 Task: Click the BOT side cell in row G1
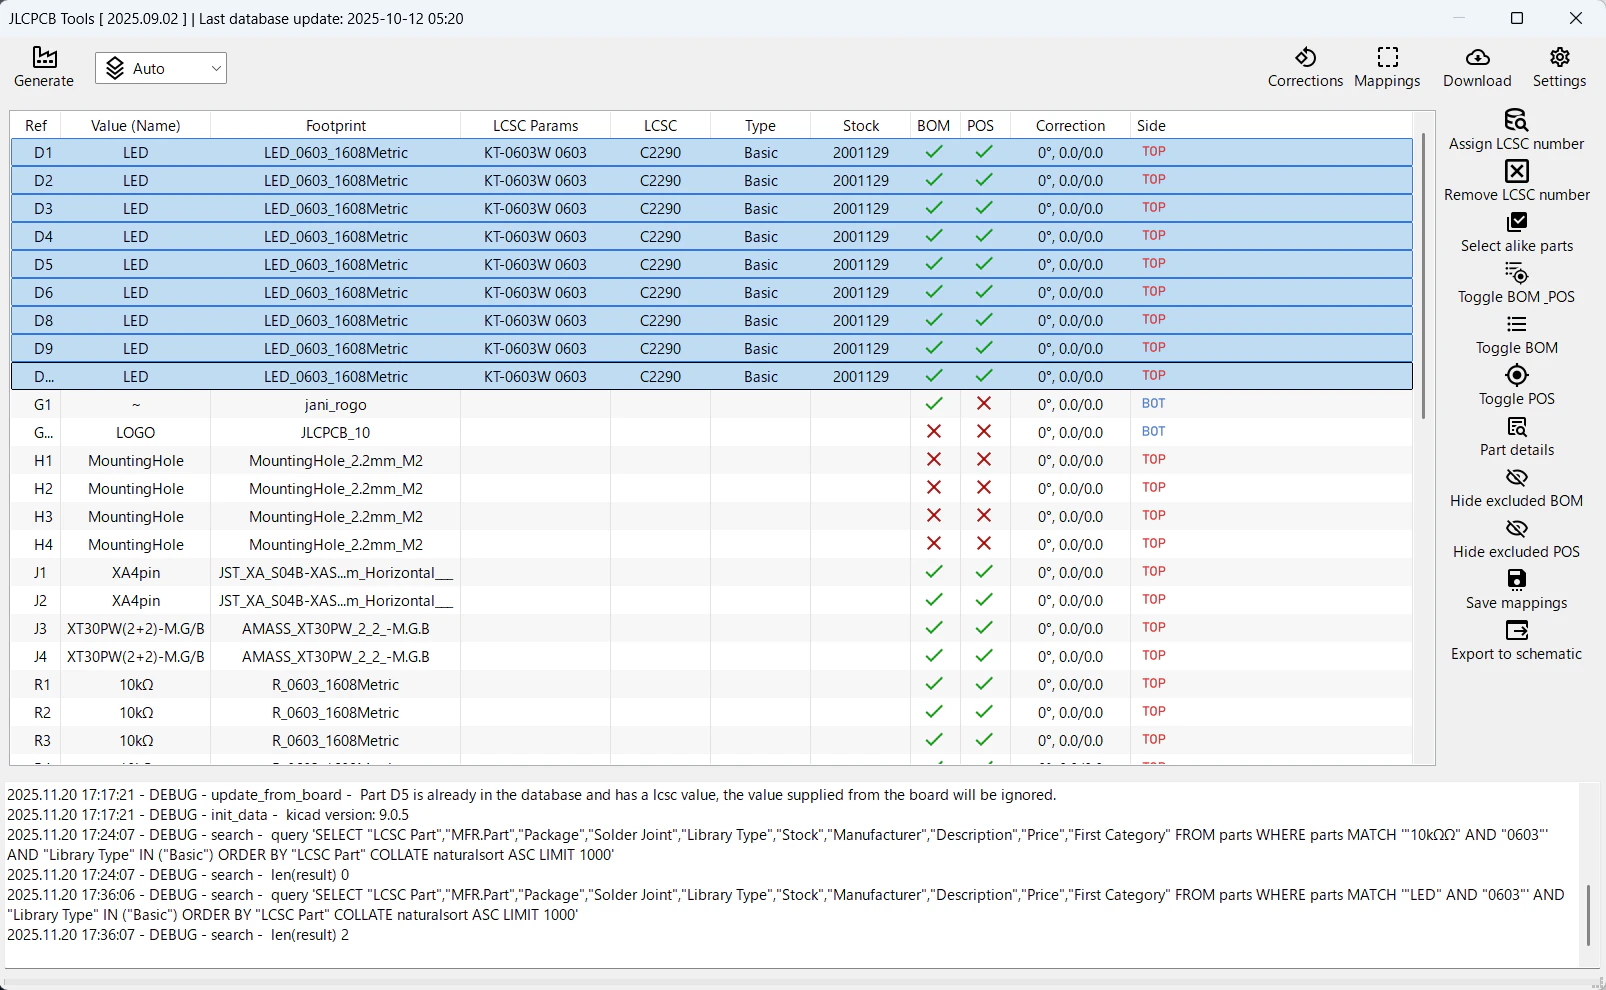tap(1154, 404)
